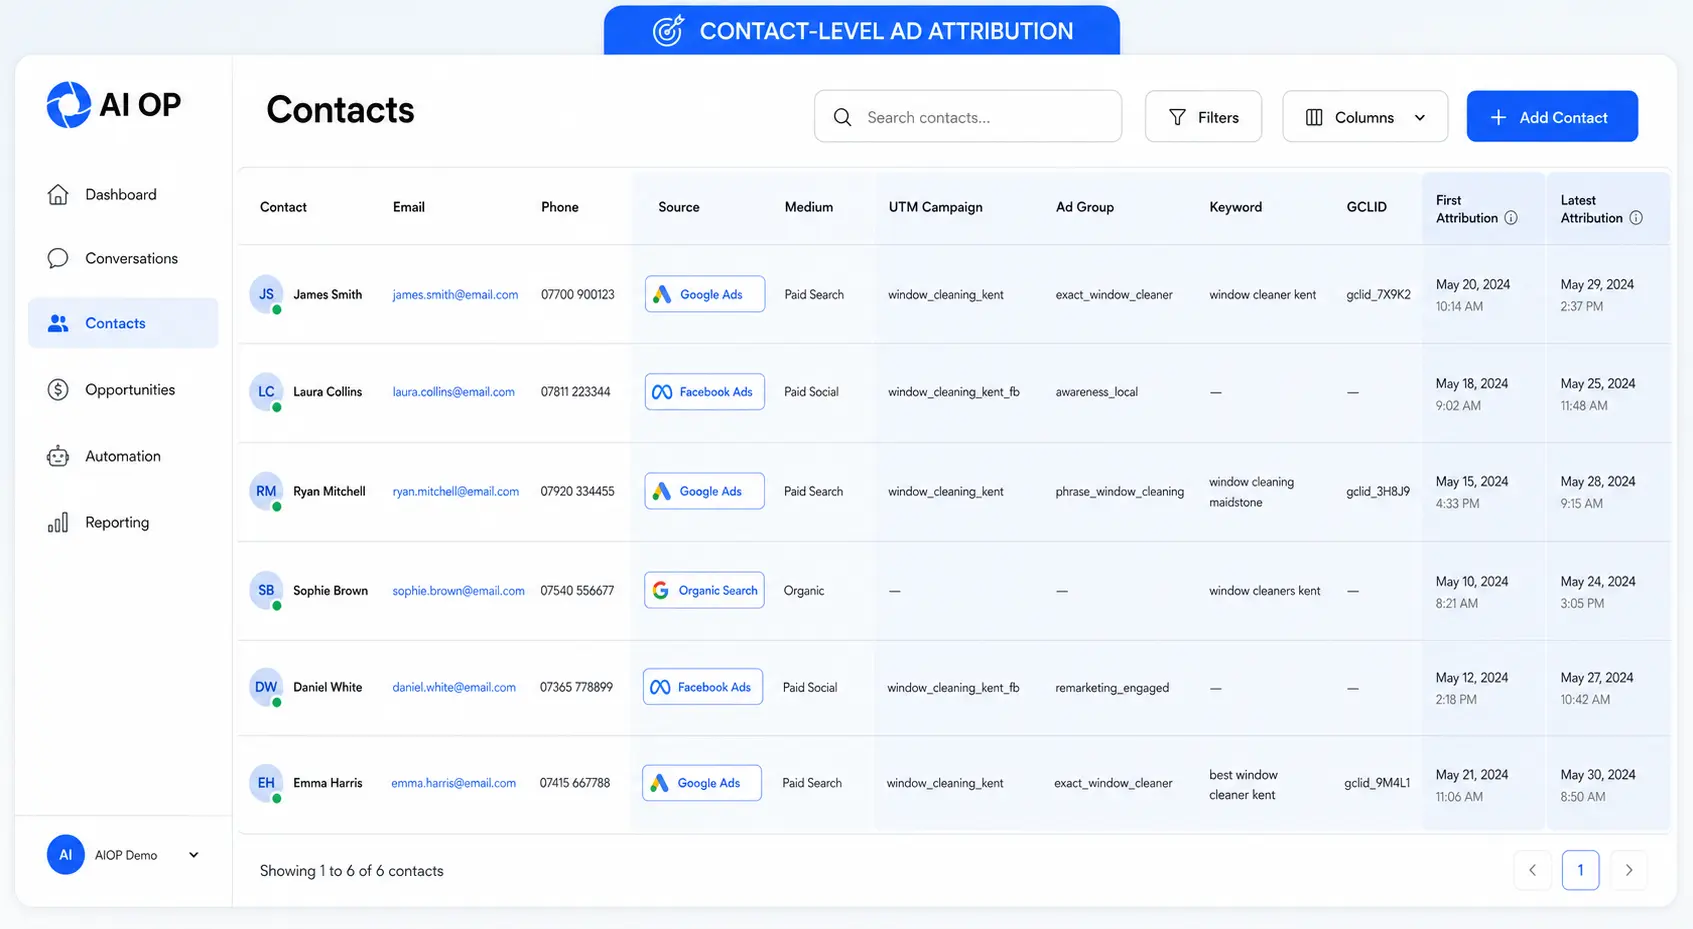
Task: Click the SB avatar for Sophie Brown
Action: pos(266,590)
